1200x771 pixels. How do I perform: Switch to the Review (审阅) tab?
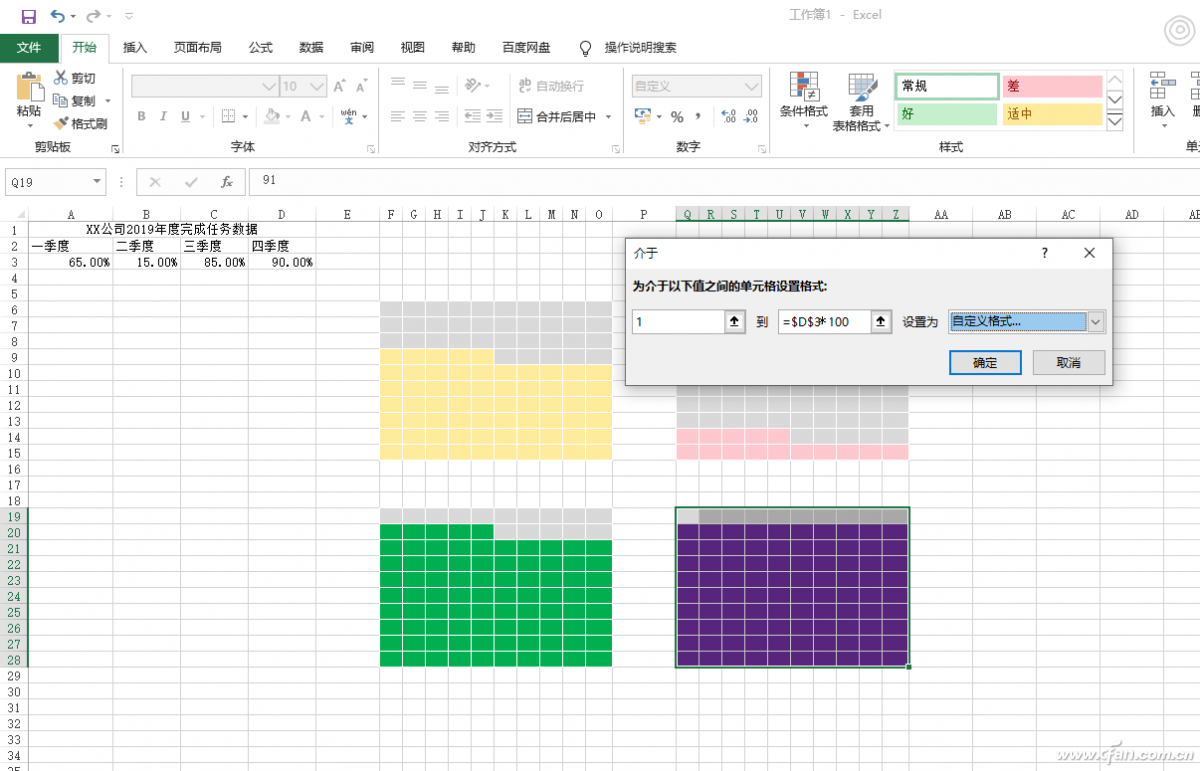(x=362, y=47)
